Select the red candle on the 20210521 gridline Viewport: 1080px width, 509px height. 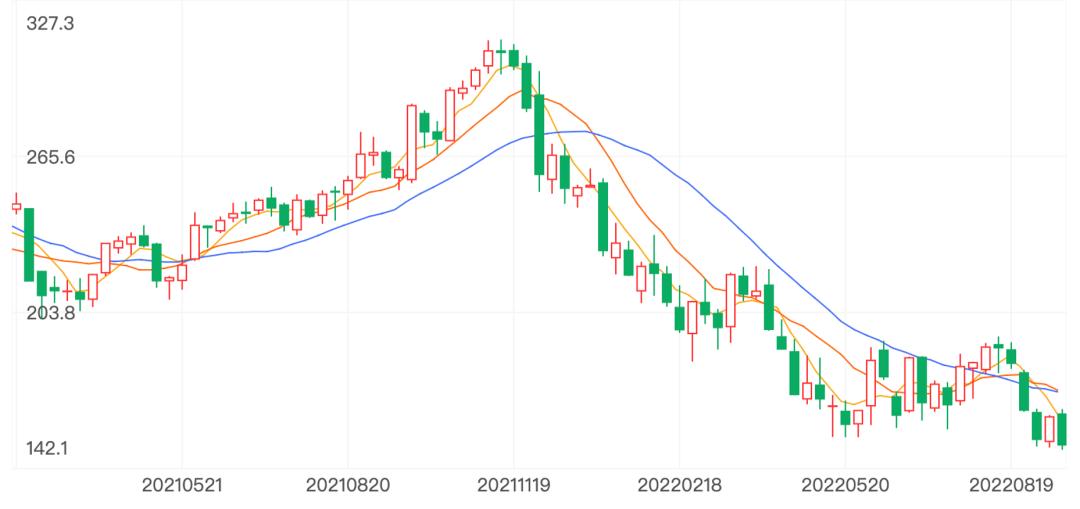182,272
